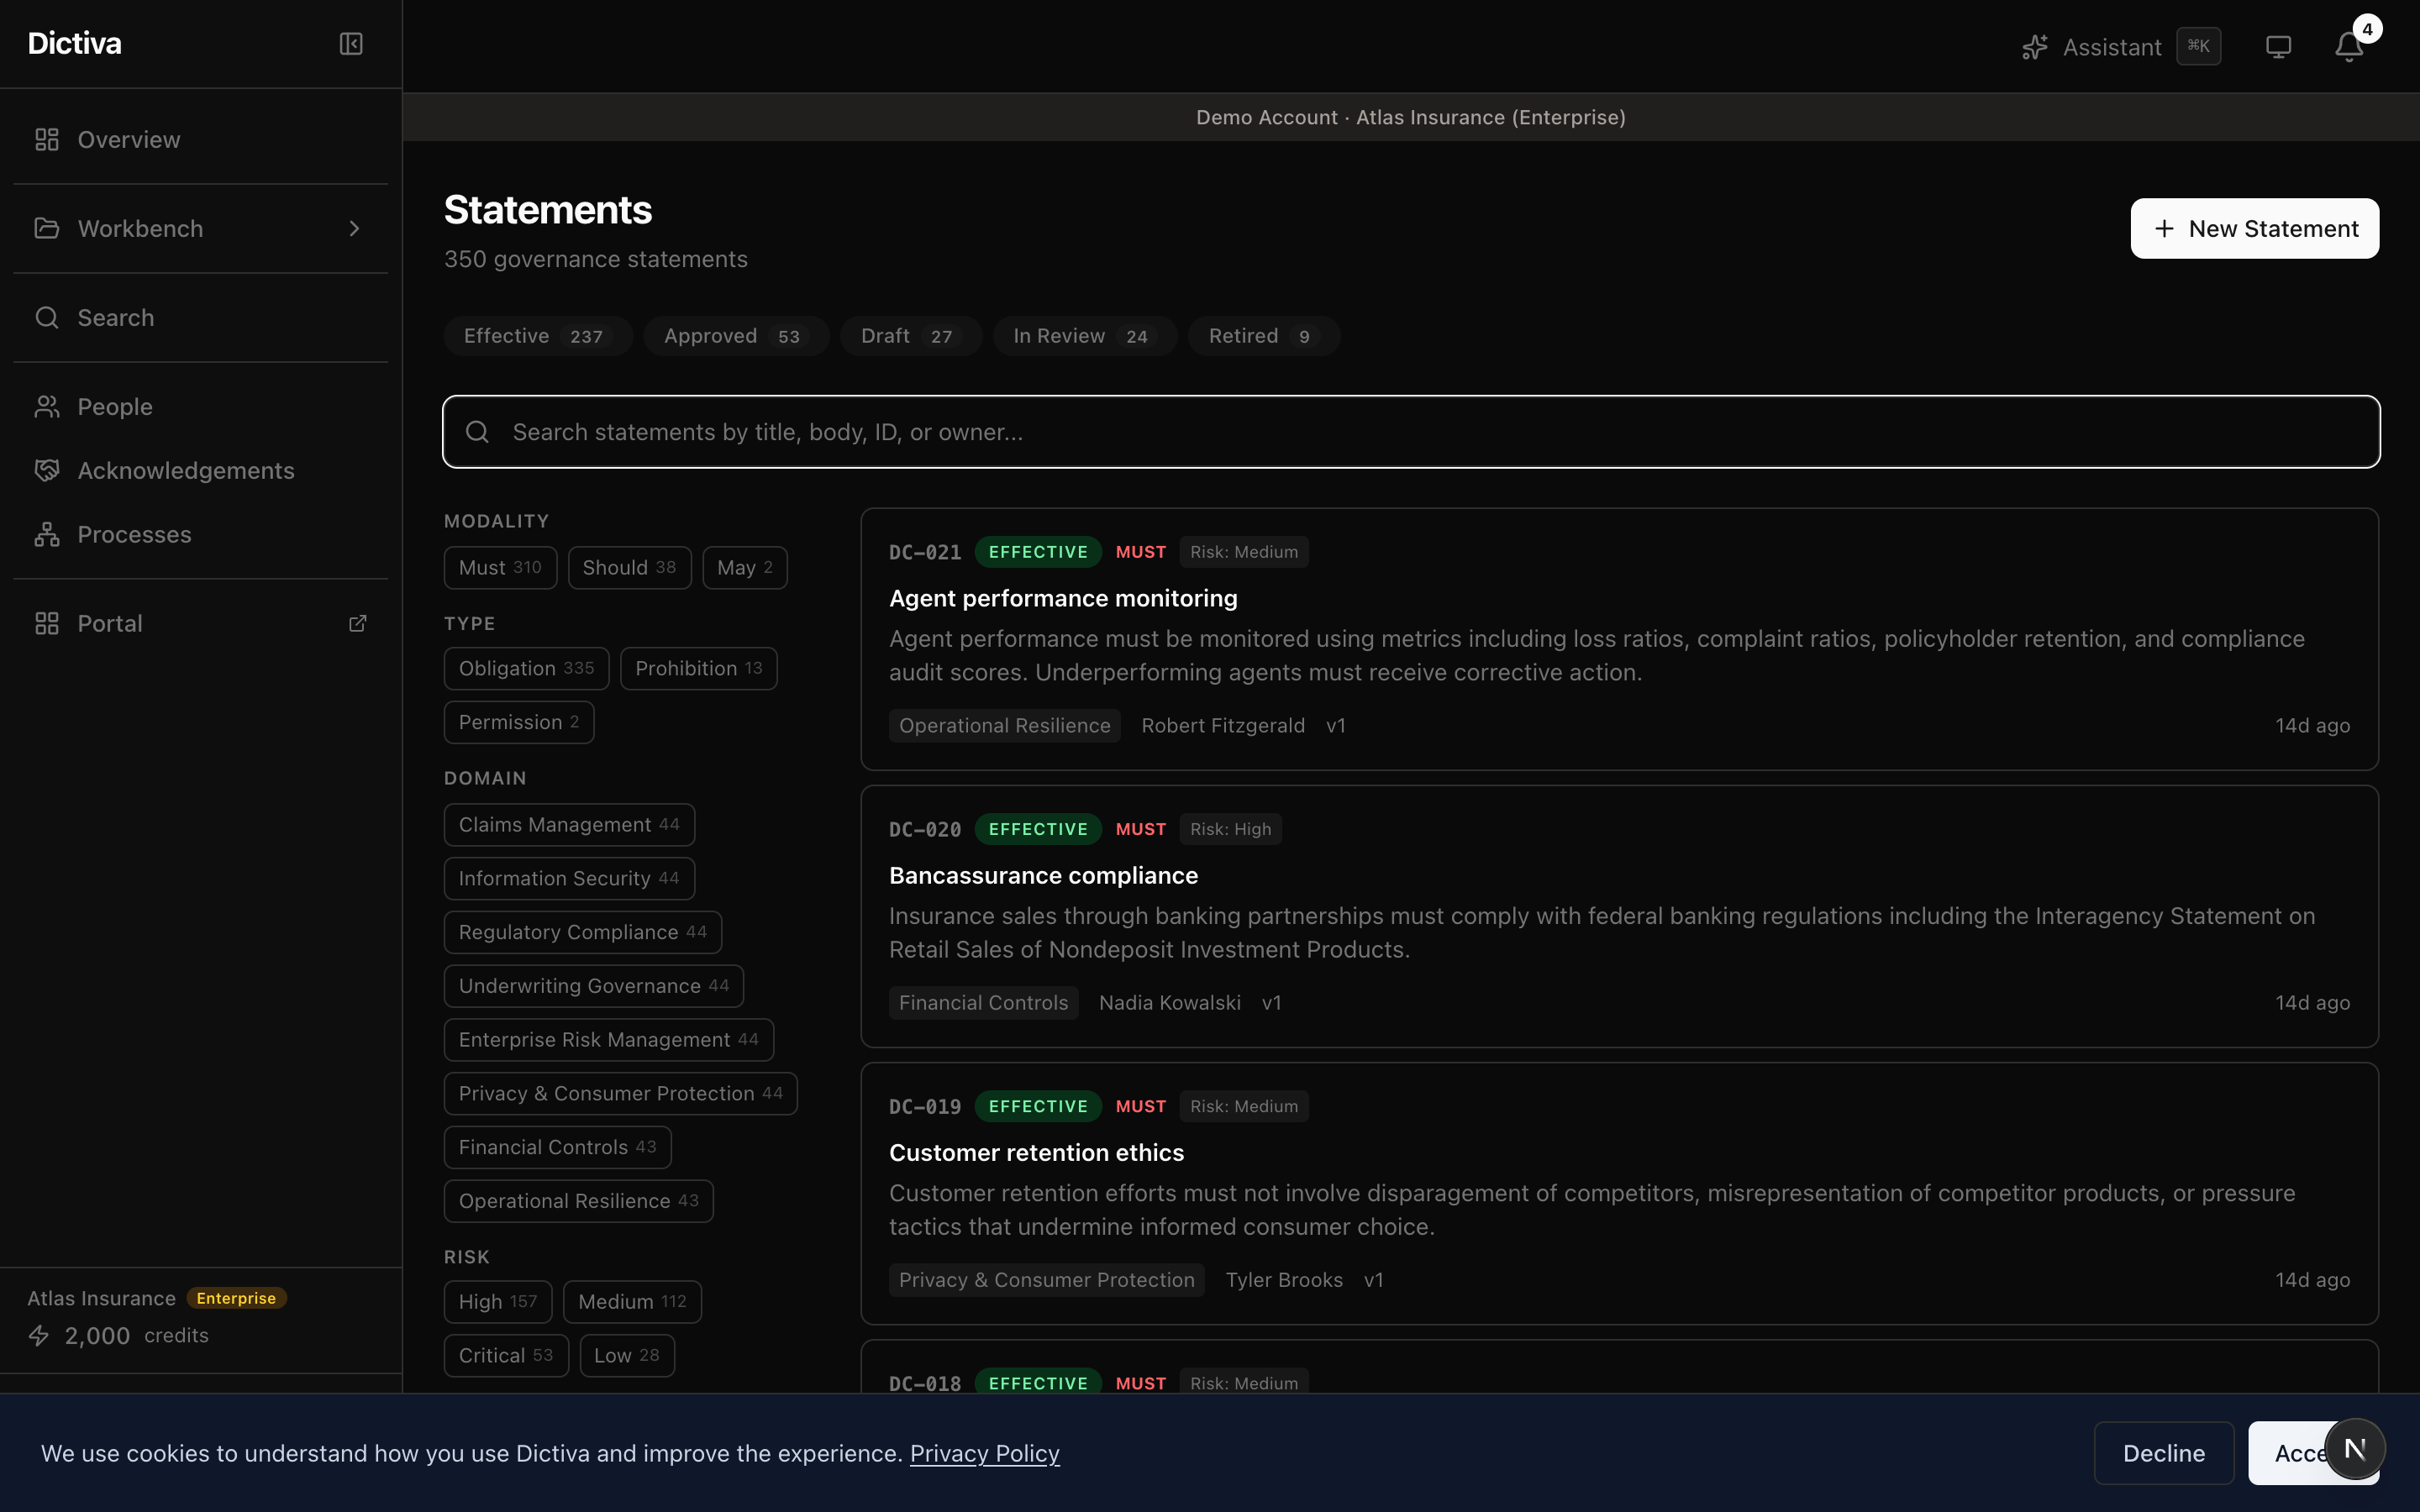Viewport: 2420px width, 1512px height.
Task: Toggle the Critical risk filter
Action: tap(505, 1356)
